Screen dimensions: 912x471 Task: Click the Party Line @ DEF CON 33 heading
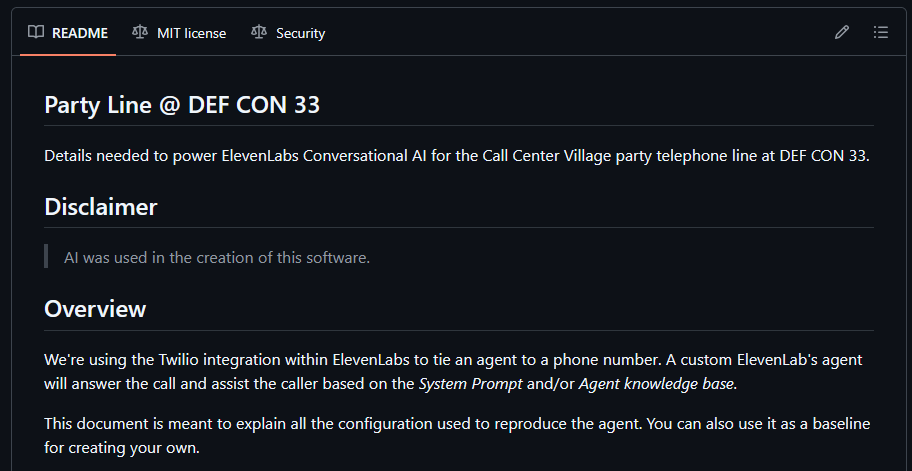182,105
